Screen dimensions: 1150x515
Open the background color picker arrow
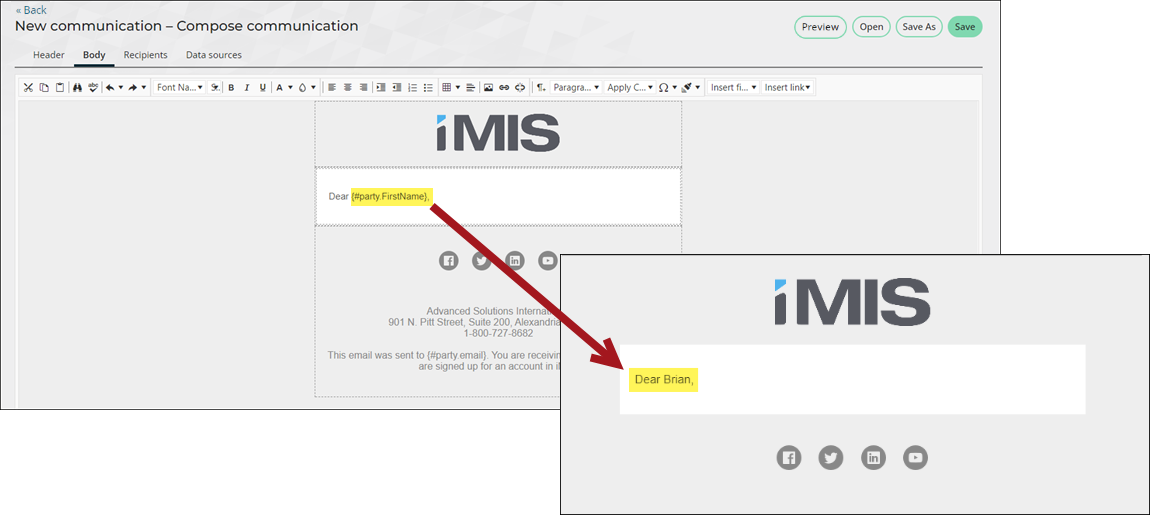click(x=313, y=87)
